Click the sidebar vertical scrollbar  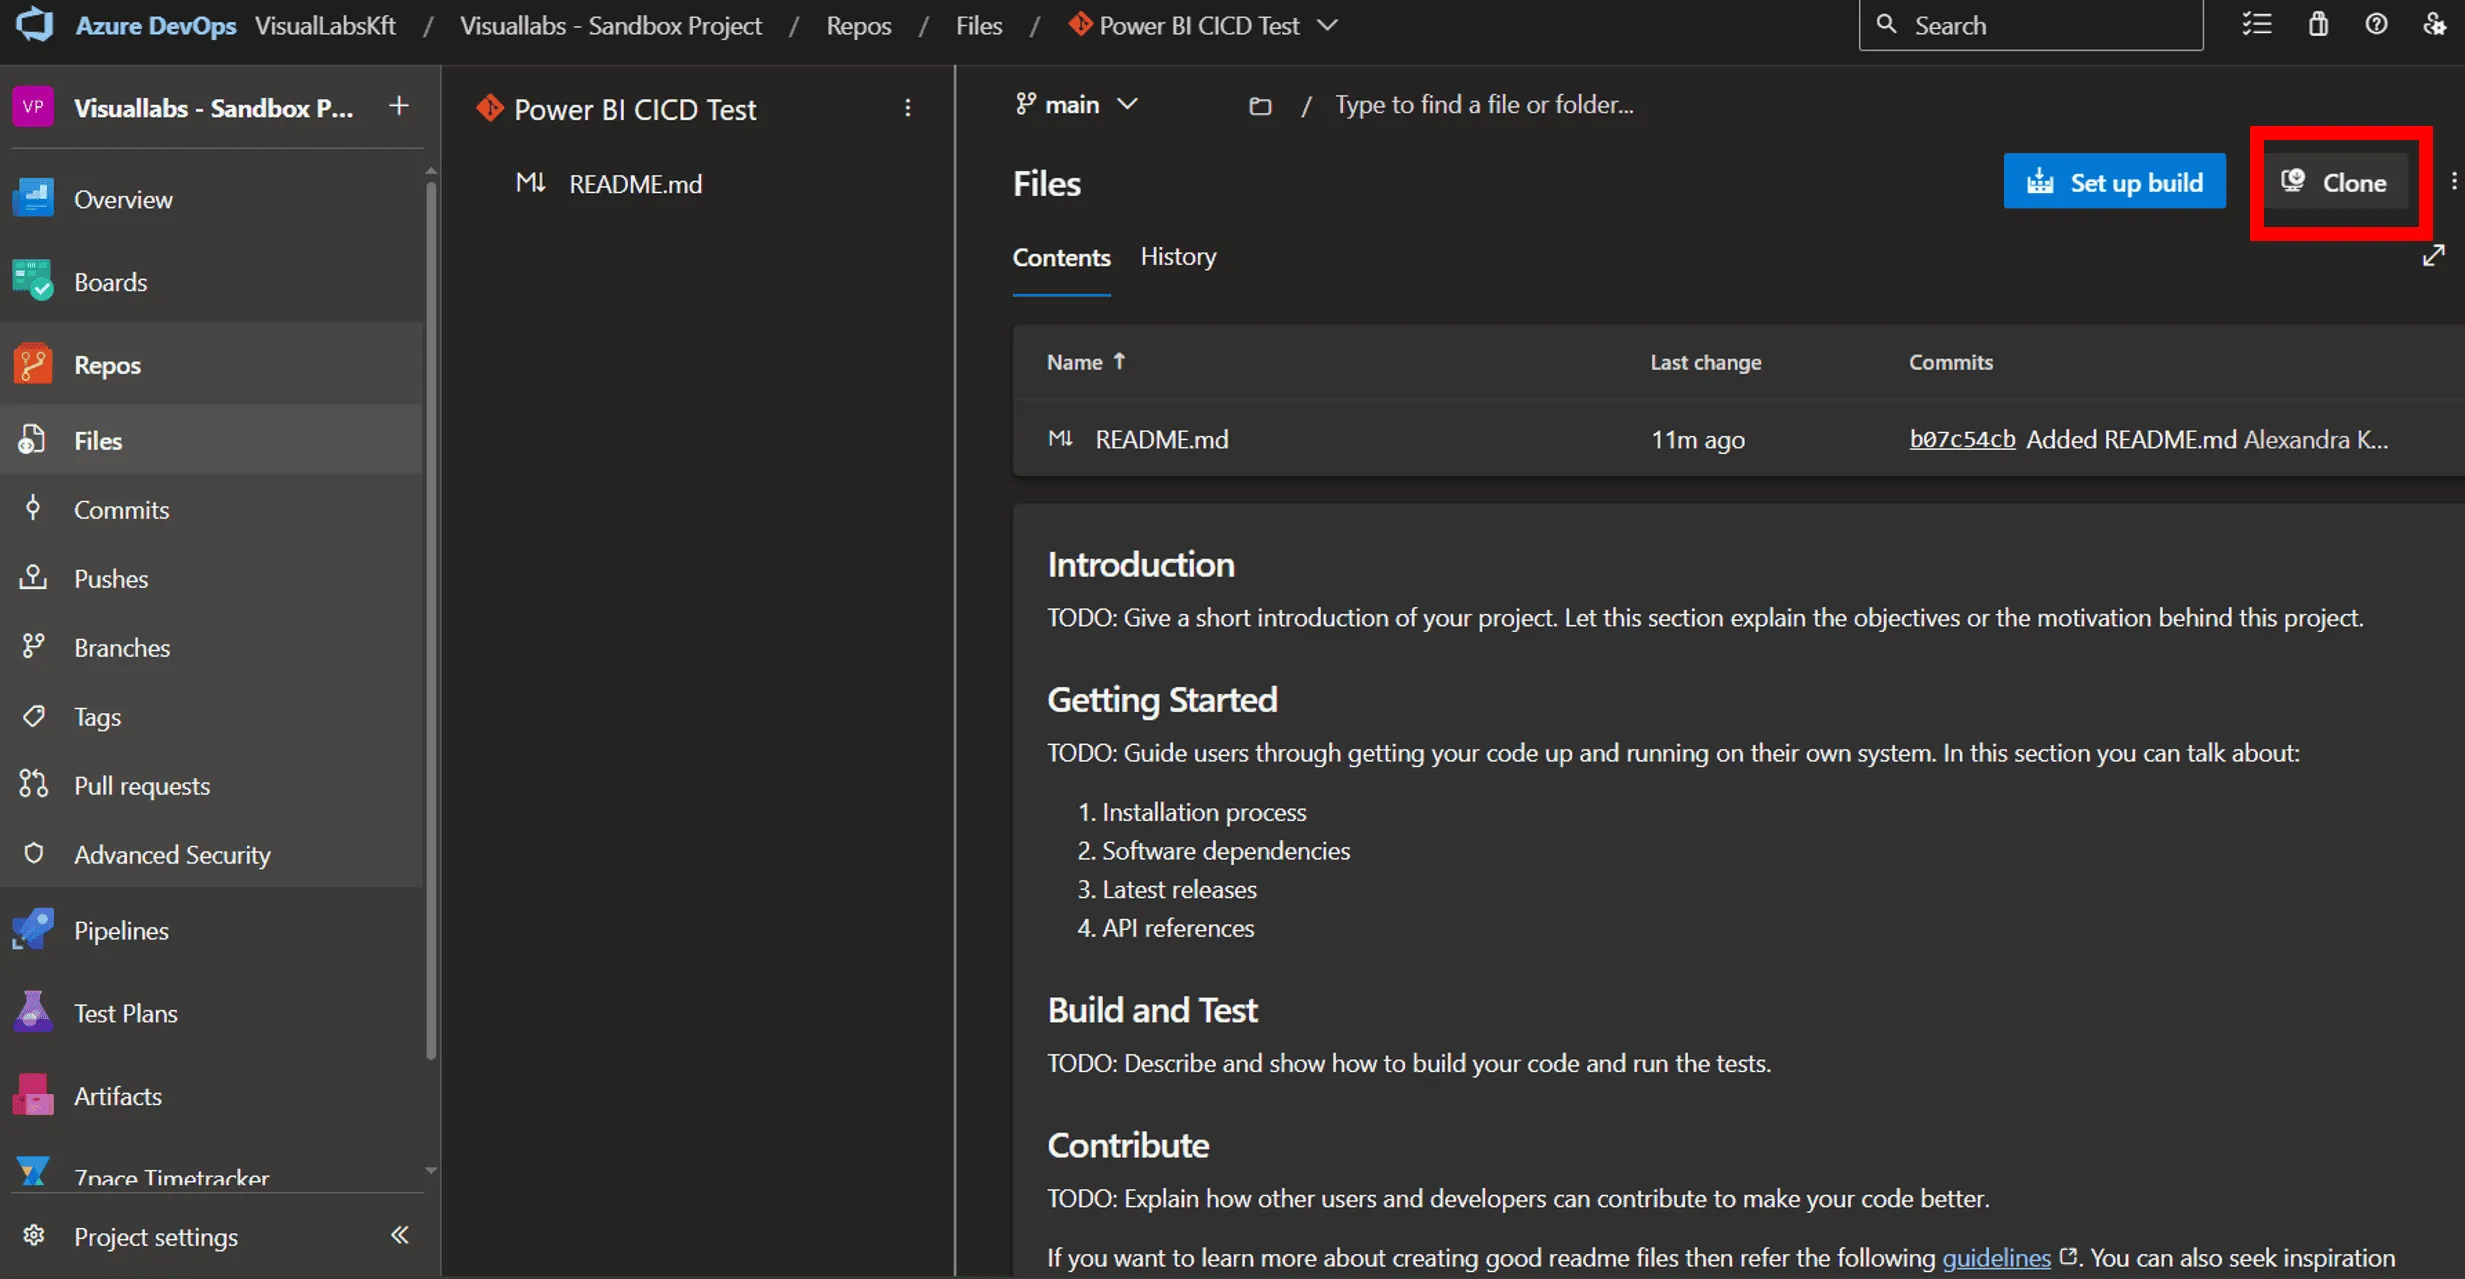click(x=431, y=618)
